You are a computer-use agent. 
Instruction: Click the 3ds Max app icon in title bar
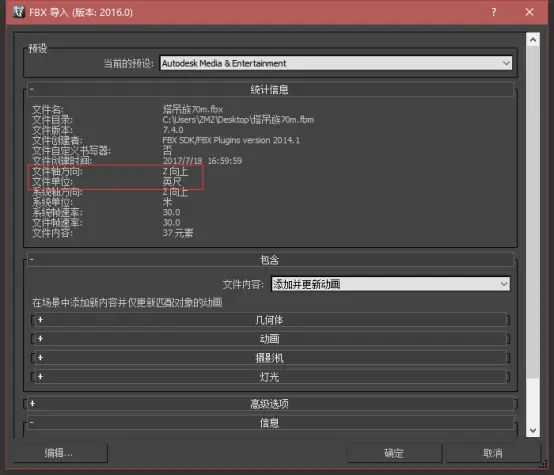(19, 12)
